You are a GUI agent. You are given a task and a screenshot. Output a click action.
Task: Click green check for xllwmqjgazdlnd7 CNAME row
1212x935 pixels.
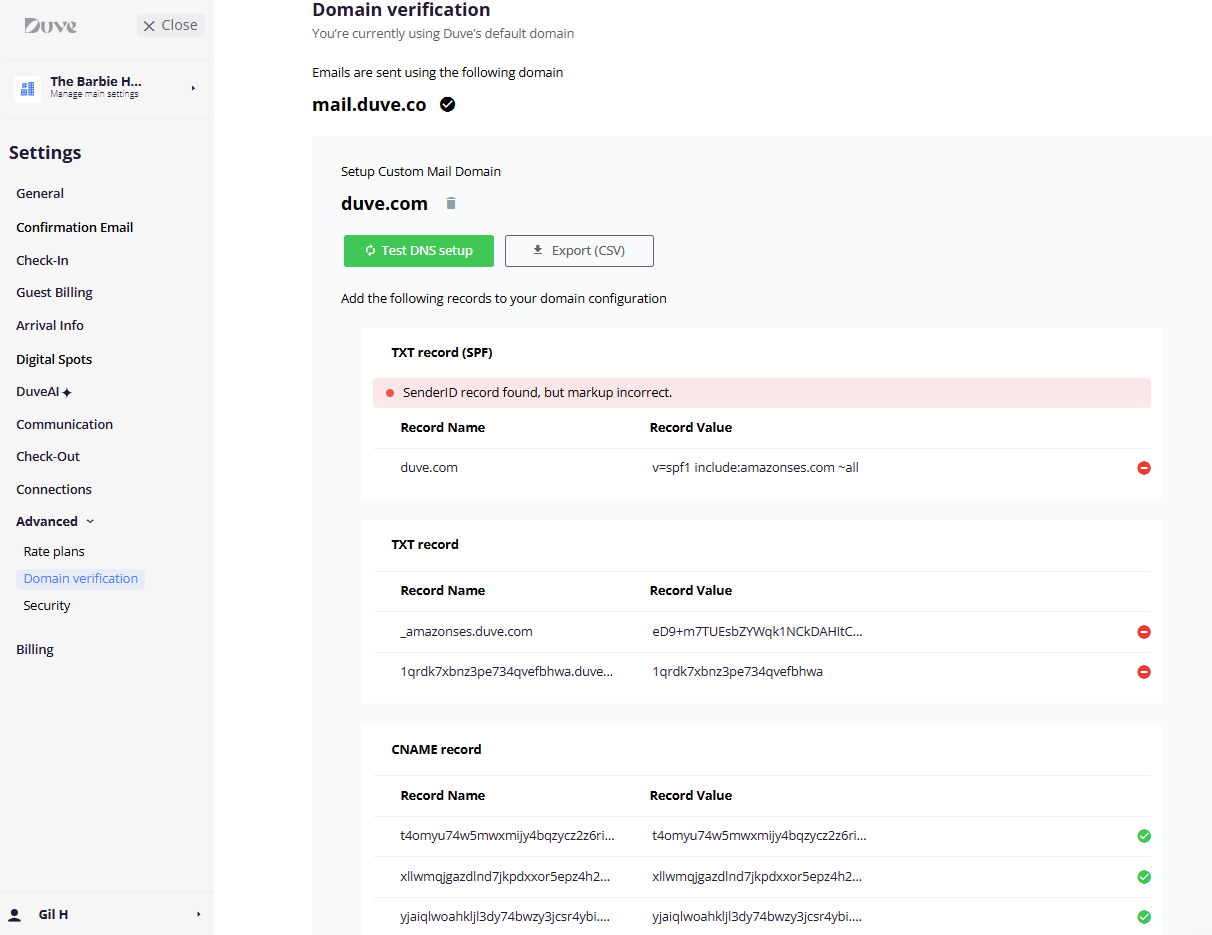(1144, 877)
